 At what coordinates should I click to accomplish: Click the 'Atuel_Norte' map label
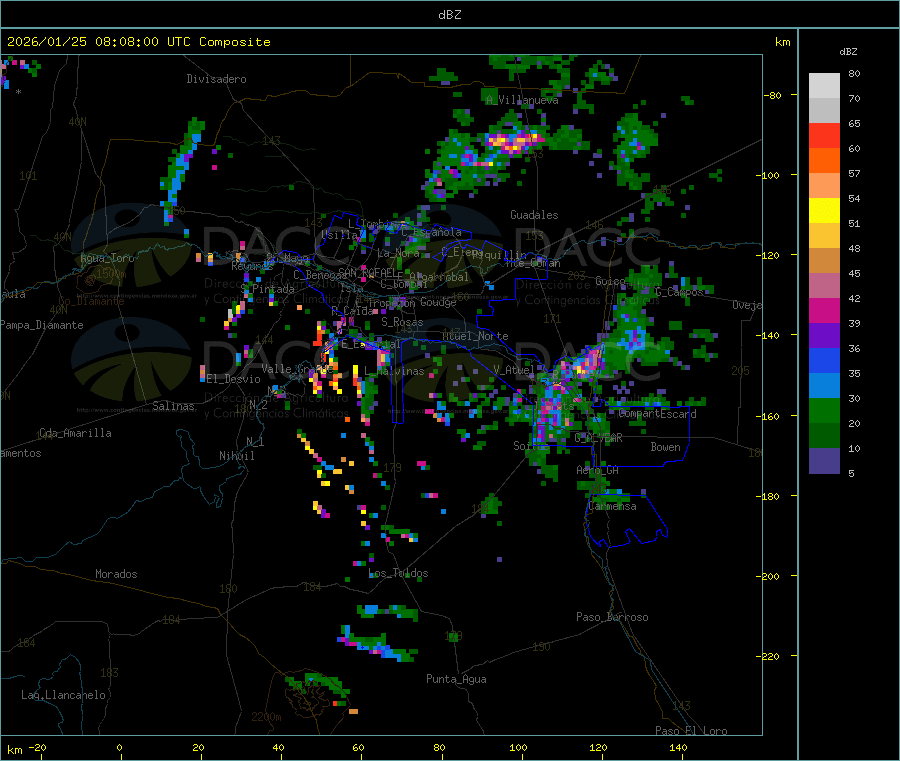coord(475,336)
